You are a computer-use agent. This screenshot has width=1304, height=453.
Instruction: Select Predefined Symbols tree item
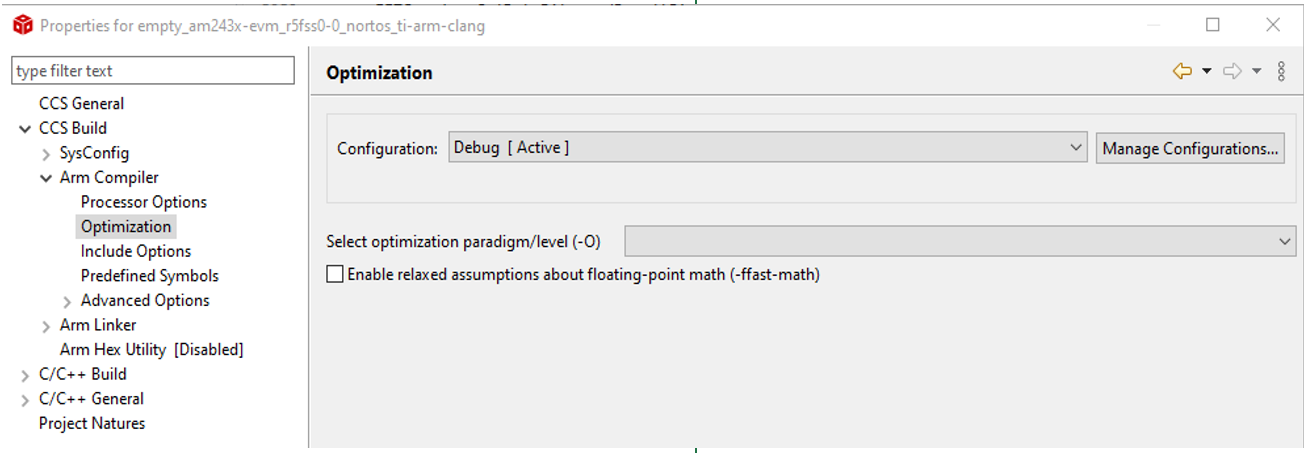click(150, 276)
